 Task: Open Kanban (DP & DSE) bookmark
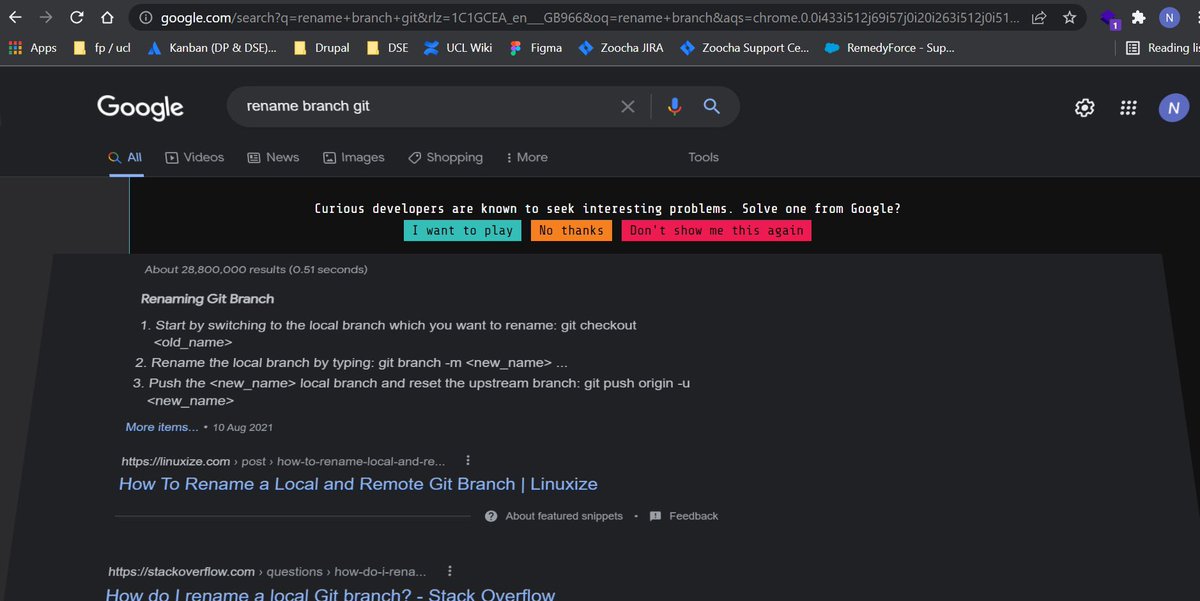(212, 47)
